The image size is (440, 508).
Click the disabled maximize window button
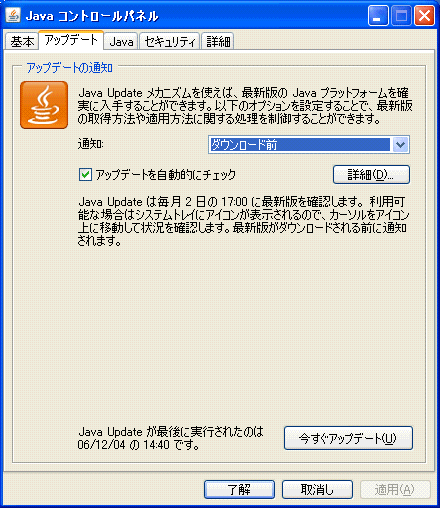[x=401, y=16]
